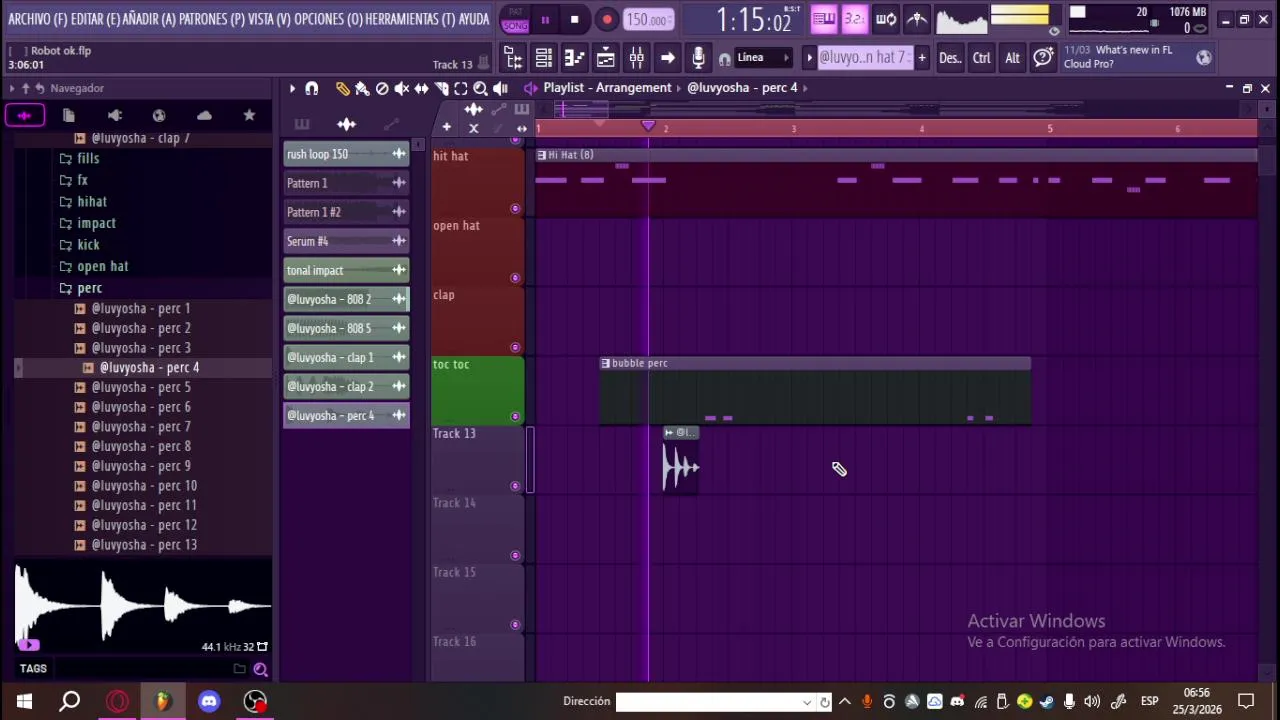
Task: Mute Track 13 with its dot
Action: coord(516,486)
